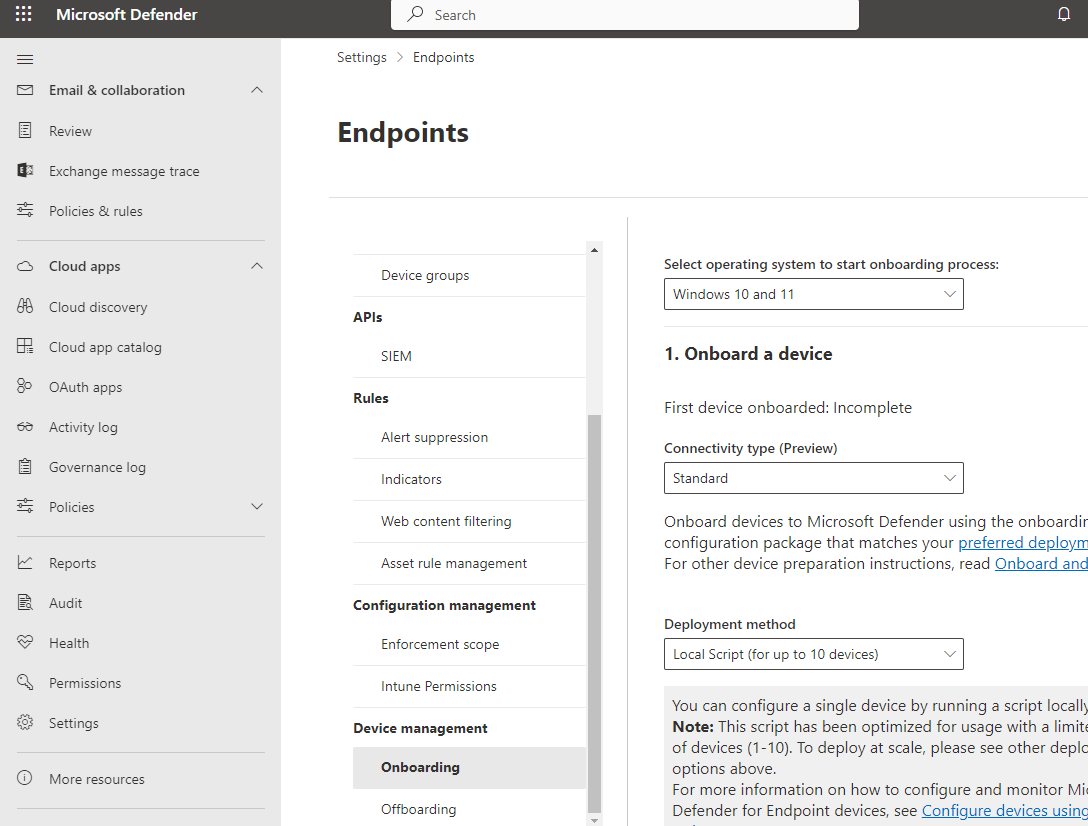This screenshot has width=1088, height=826.
Task: Click the Reports chart icon
Action: click(x=25, y=562)
